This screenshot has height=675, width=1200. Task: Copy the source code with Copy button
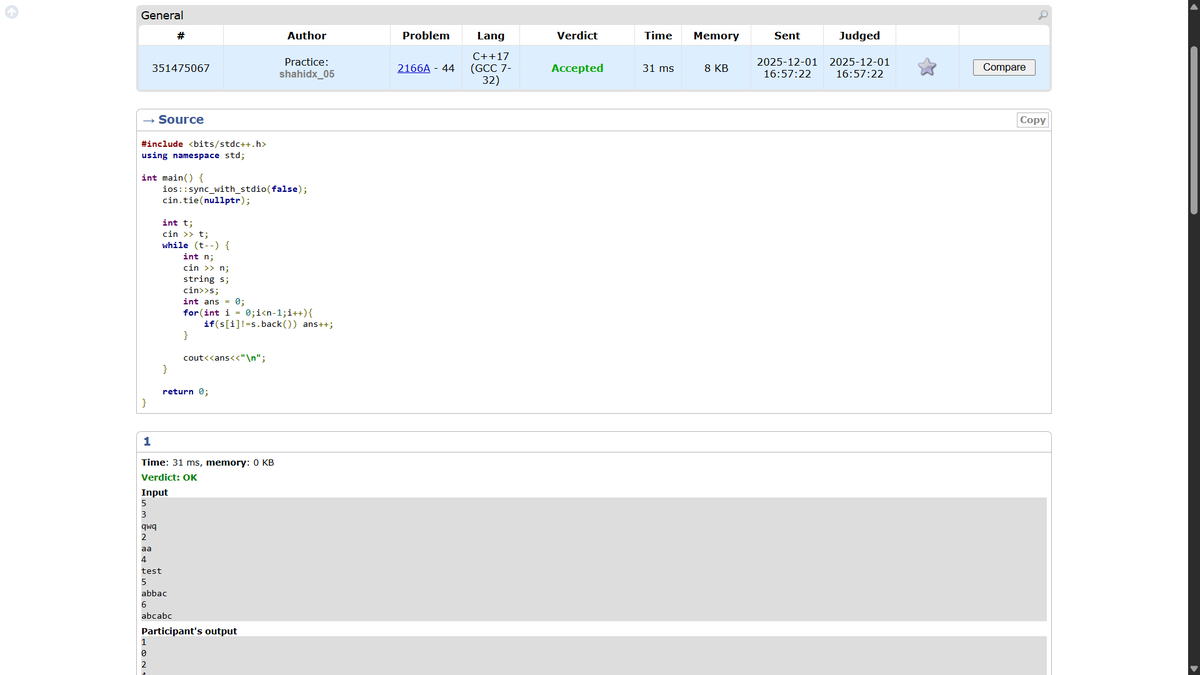(1032, 120)
